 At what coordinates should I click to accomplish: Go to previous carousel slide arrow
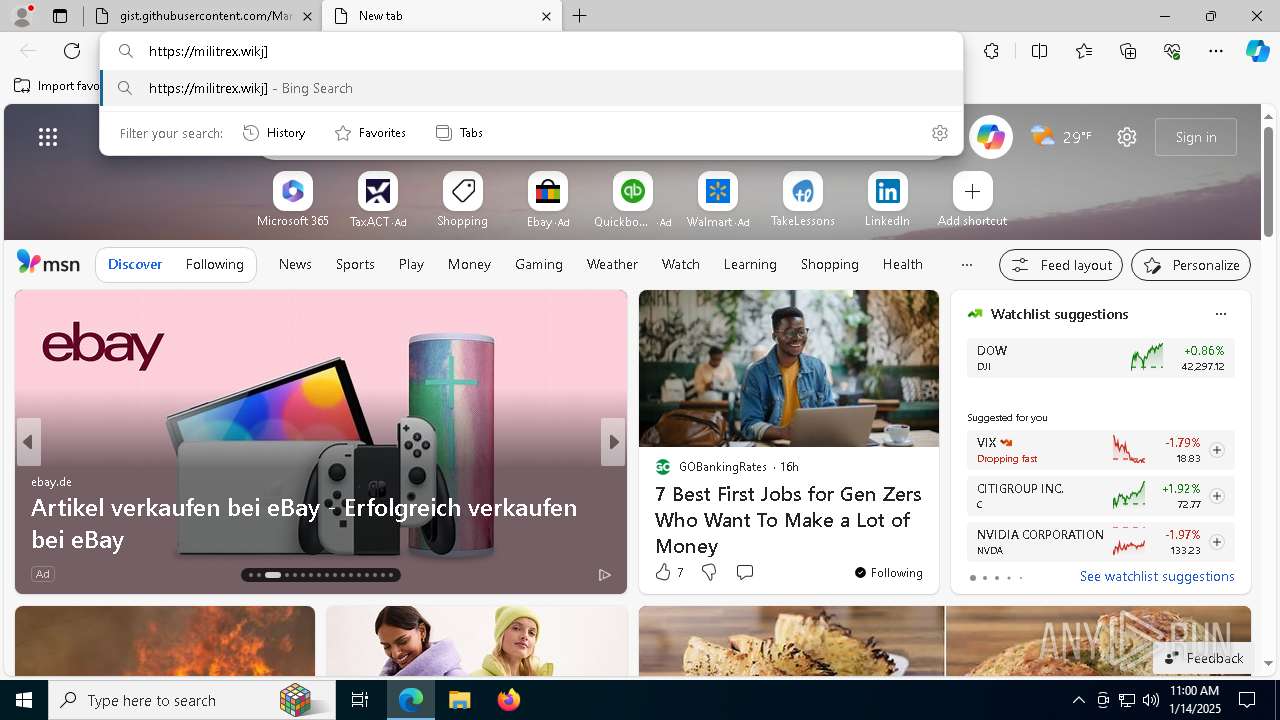[28, 442]
